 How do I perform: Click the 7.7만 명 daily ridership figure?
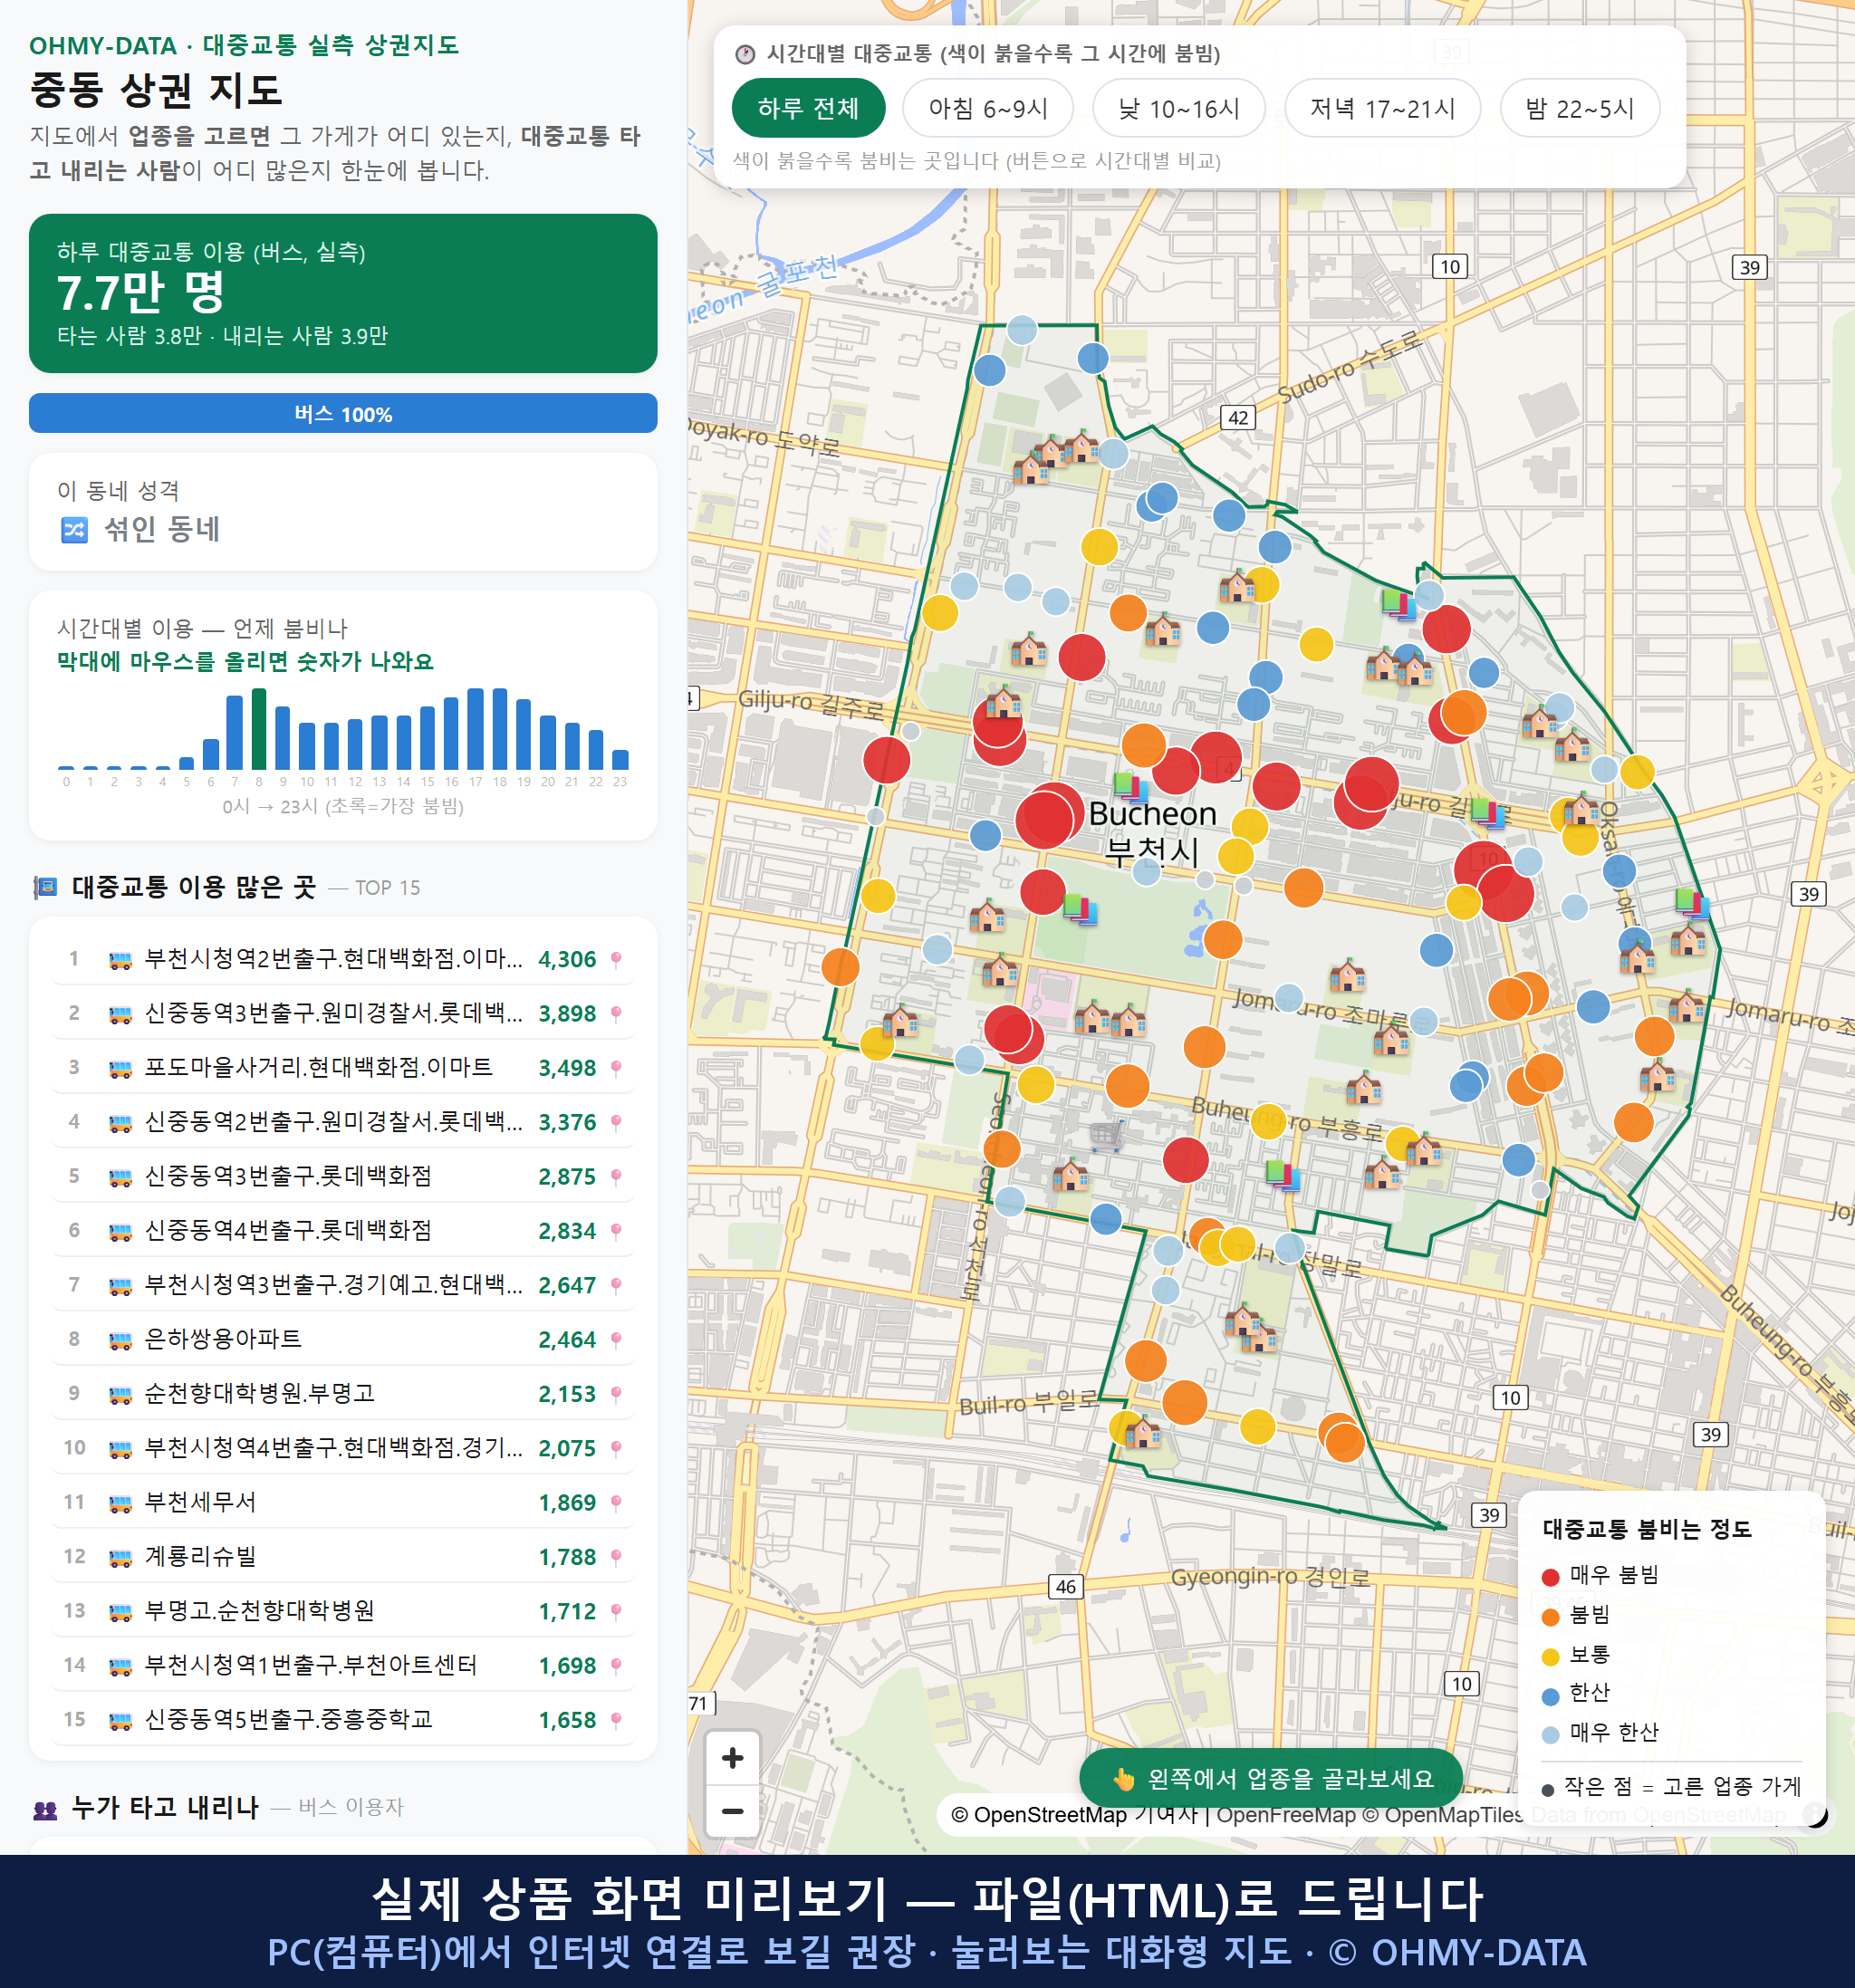click(141, 292)
